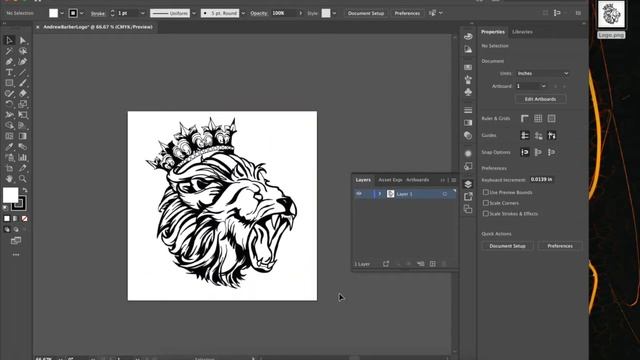Enable Scale Corners checkbox
This screenshot has width=640, height=360.
[486, 202]
